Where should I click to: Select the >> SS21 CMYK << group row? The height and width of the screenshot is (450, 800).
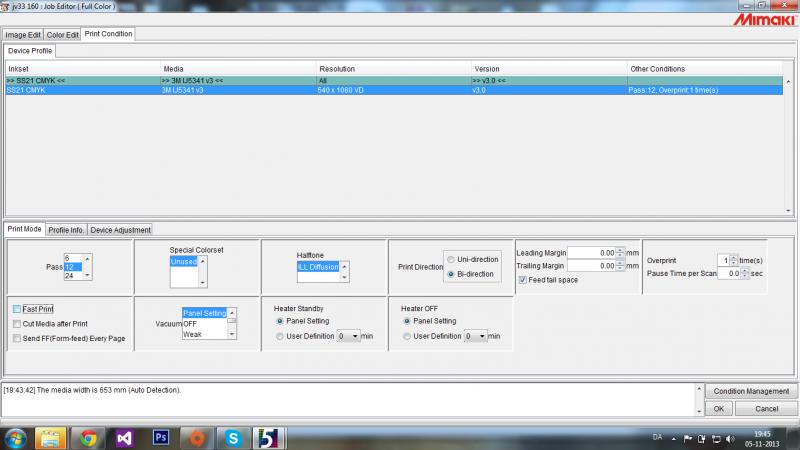[x=394, y=81]
